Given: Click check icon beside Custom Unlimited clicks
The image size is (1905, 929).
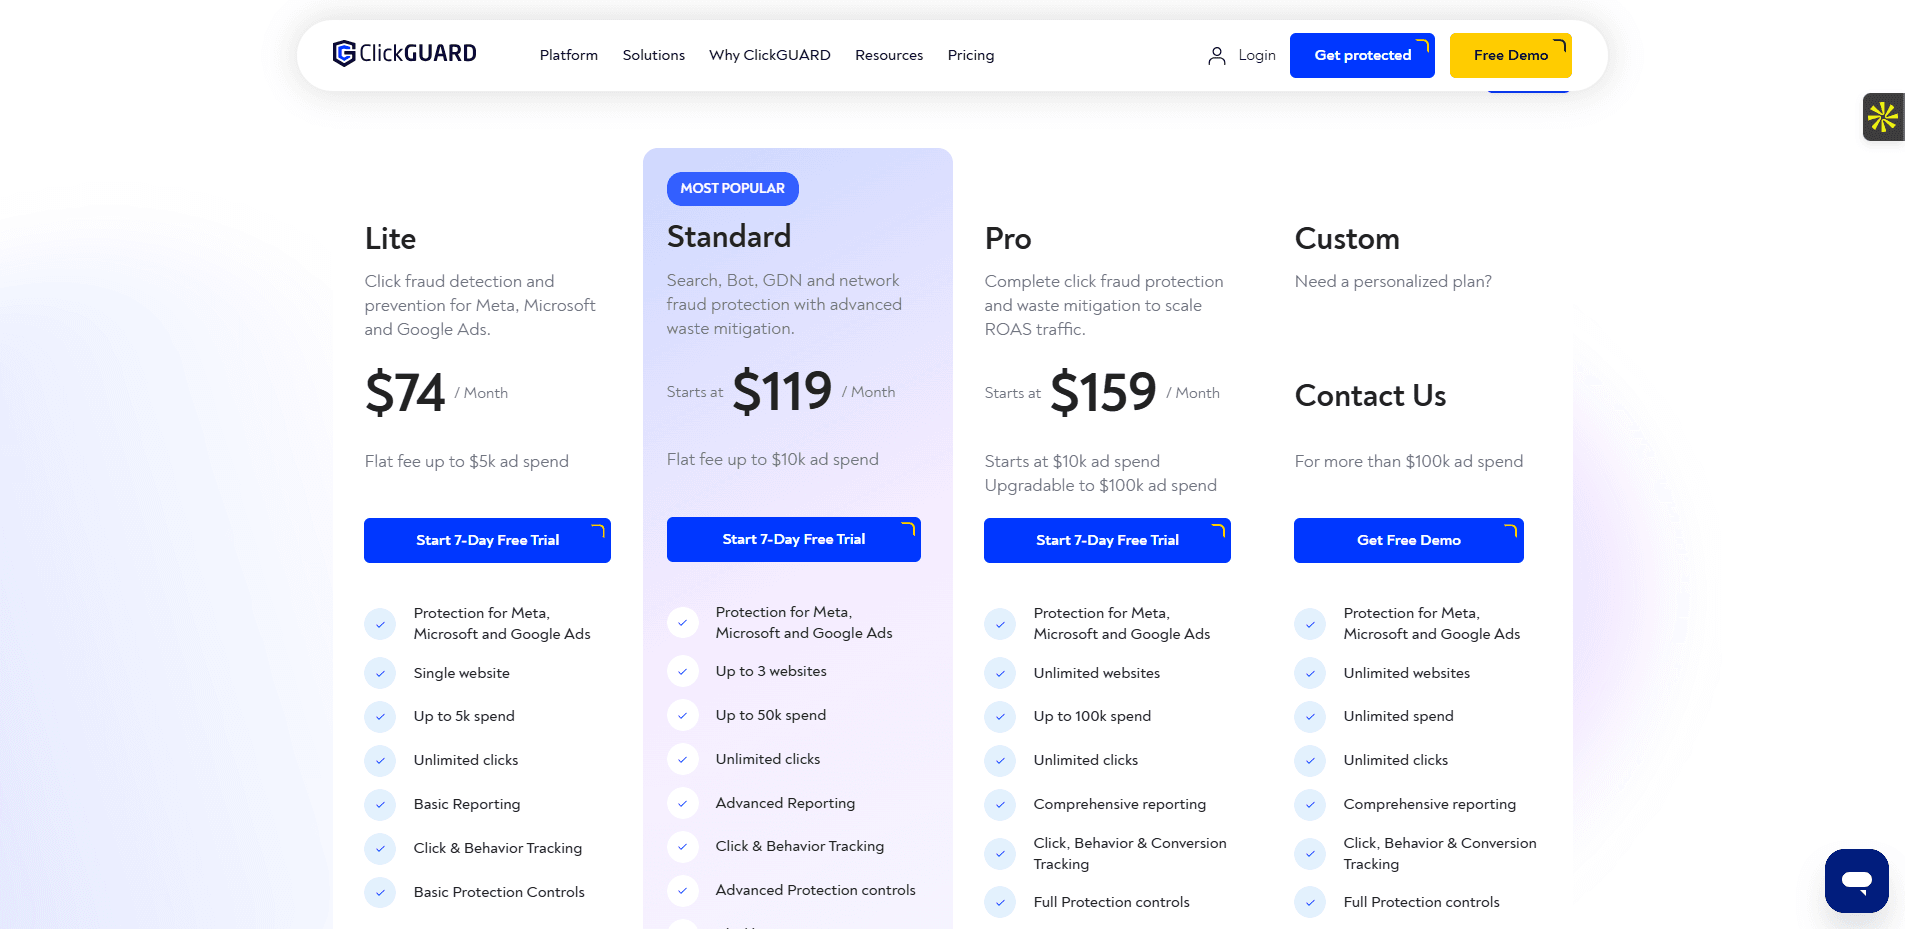Looking at the screenshot, I should pos(1310,761).
